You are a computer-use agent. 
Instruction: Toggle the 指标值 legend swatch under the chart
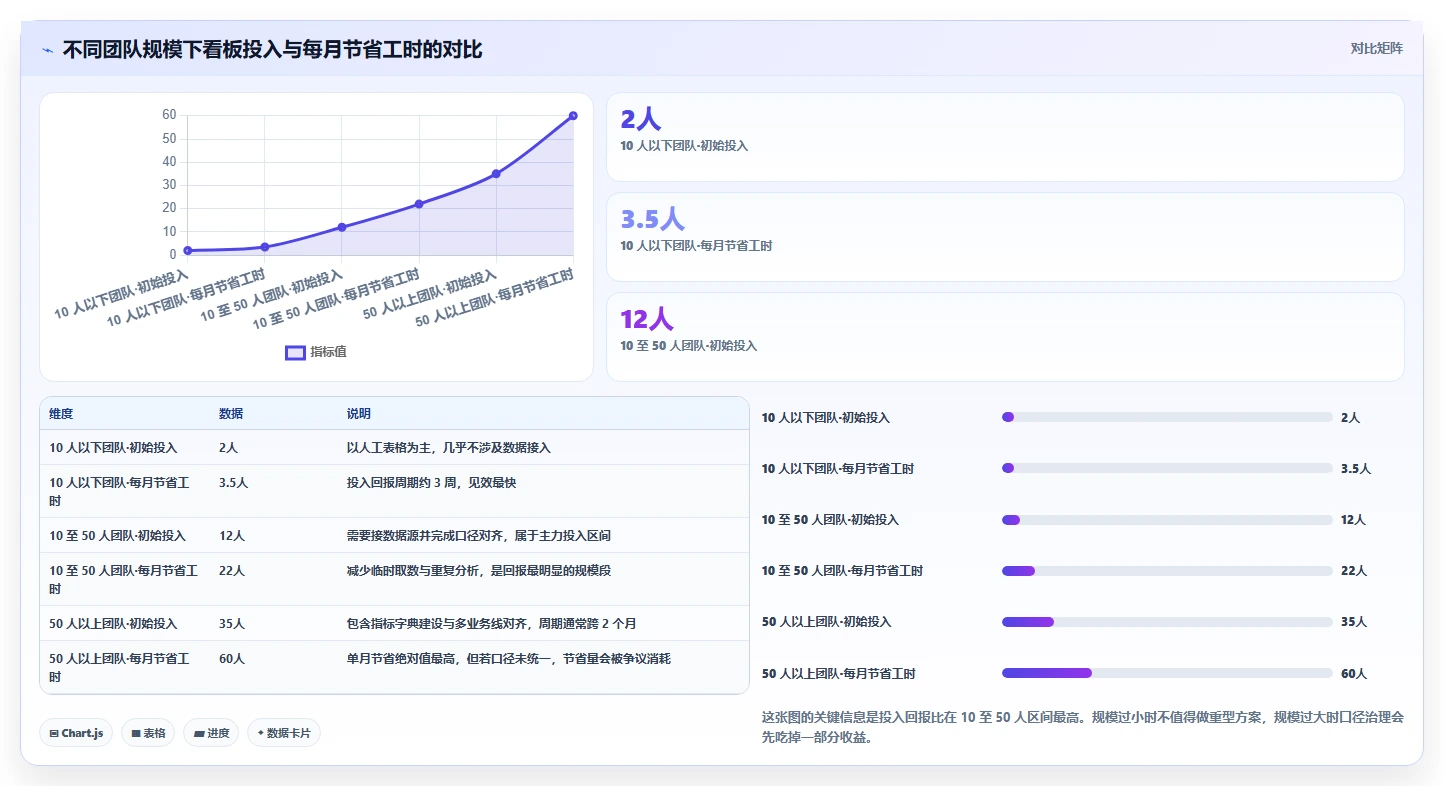295,352
